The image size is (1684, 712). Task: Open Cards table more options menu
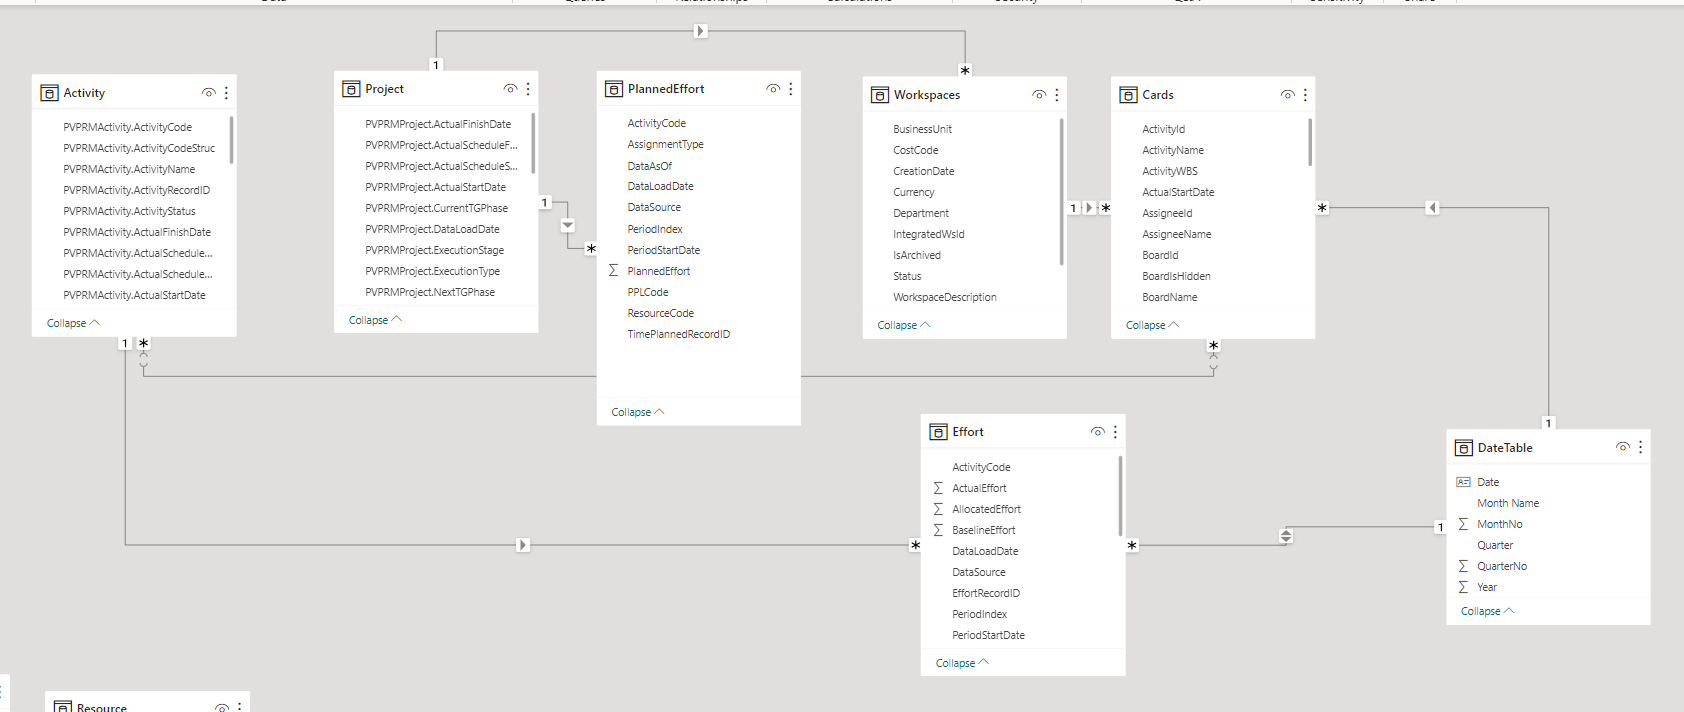coord(1305,95)
